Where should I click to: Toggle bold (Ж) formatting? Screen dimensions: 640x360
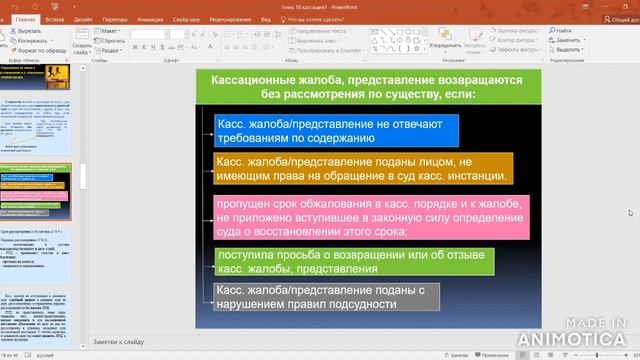pos(135,47)
